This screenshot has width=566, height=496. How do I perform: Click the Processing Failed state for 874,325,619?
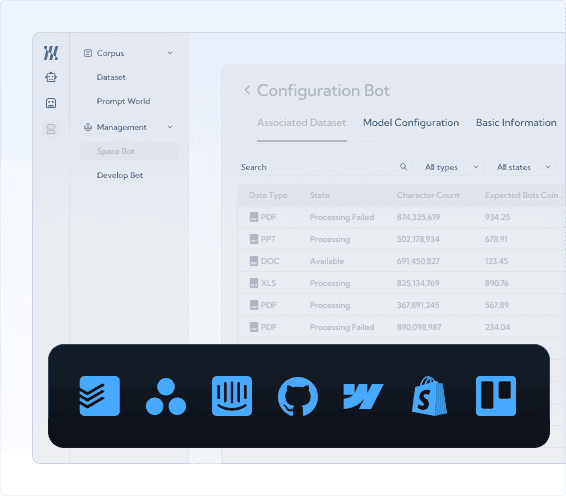[342, 217]
